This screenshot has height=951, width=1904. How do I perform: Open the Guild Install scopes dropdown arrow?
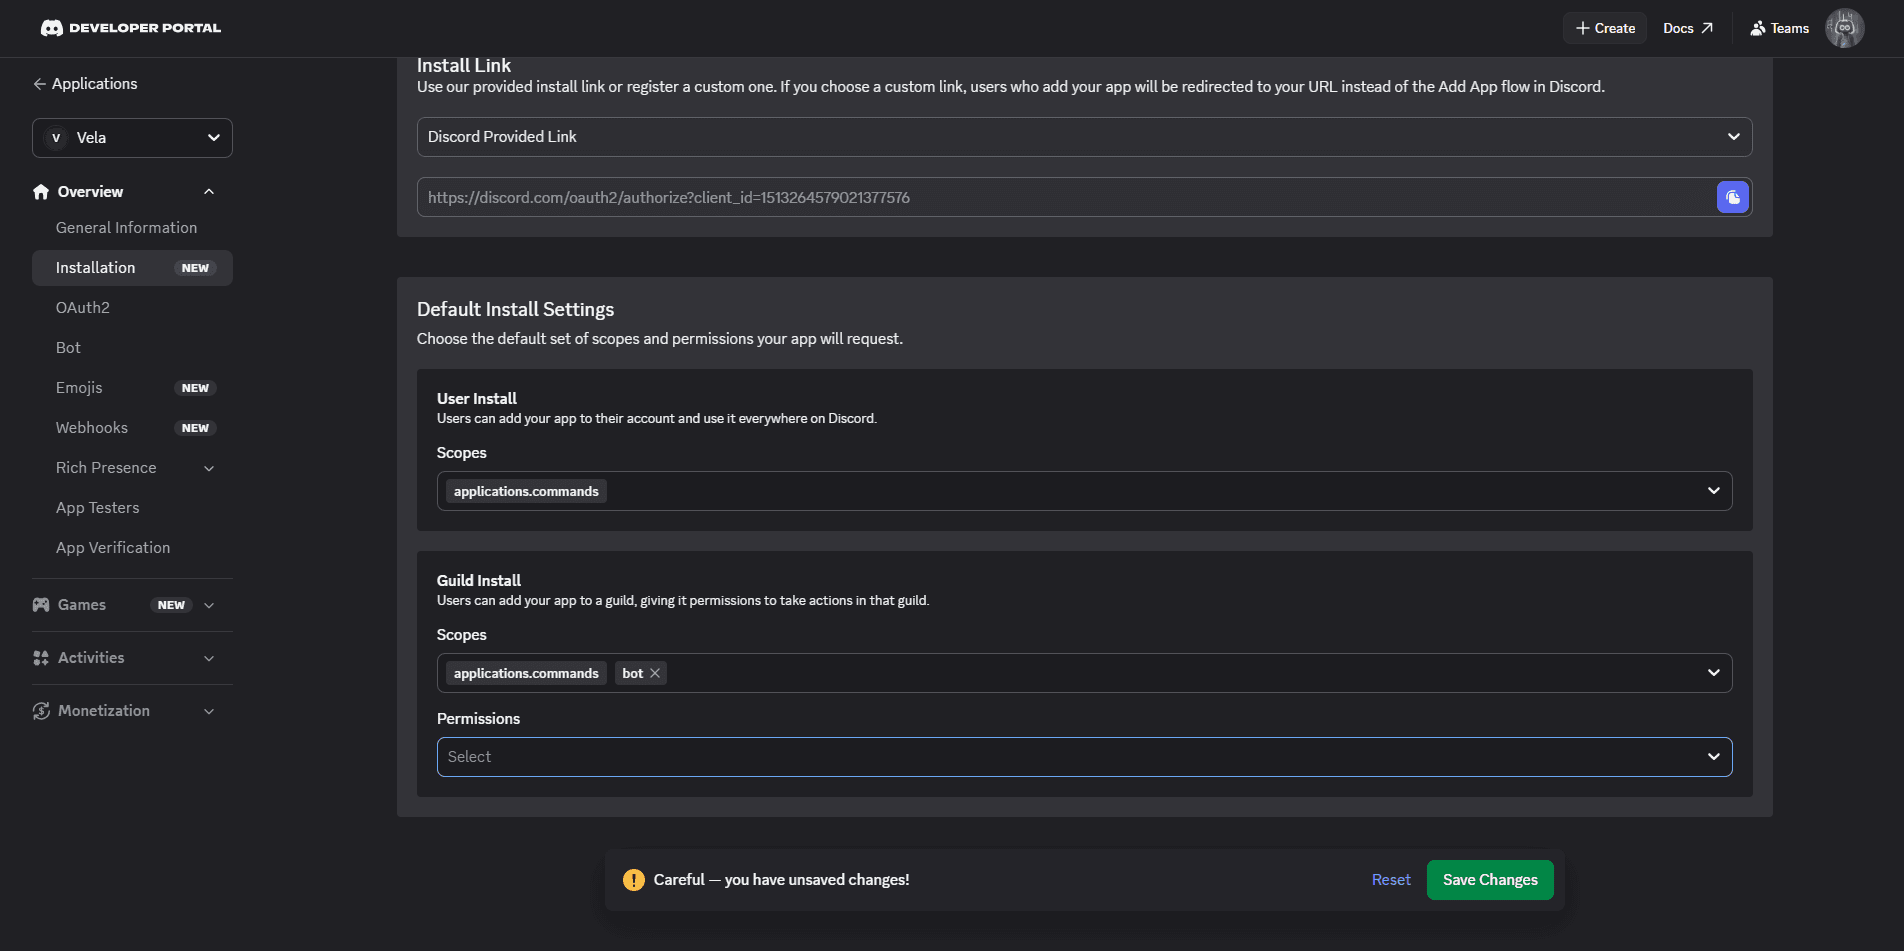[x=1713, y=673]
